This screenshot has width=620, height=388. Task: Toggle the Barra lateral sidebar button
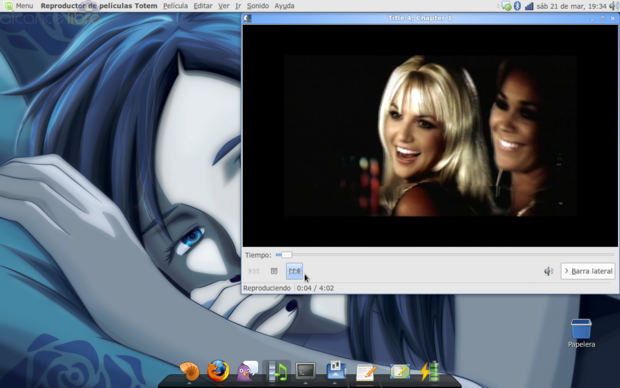[588, 271]
